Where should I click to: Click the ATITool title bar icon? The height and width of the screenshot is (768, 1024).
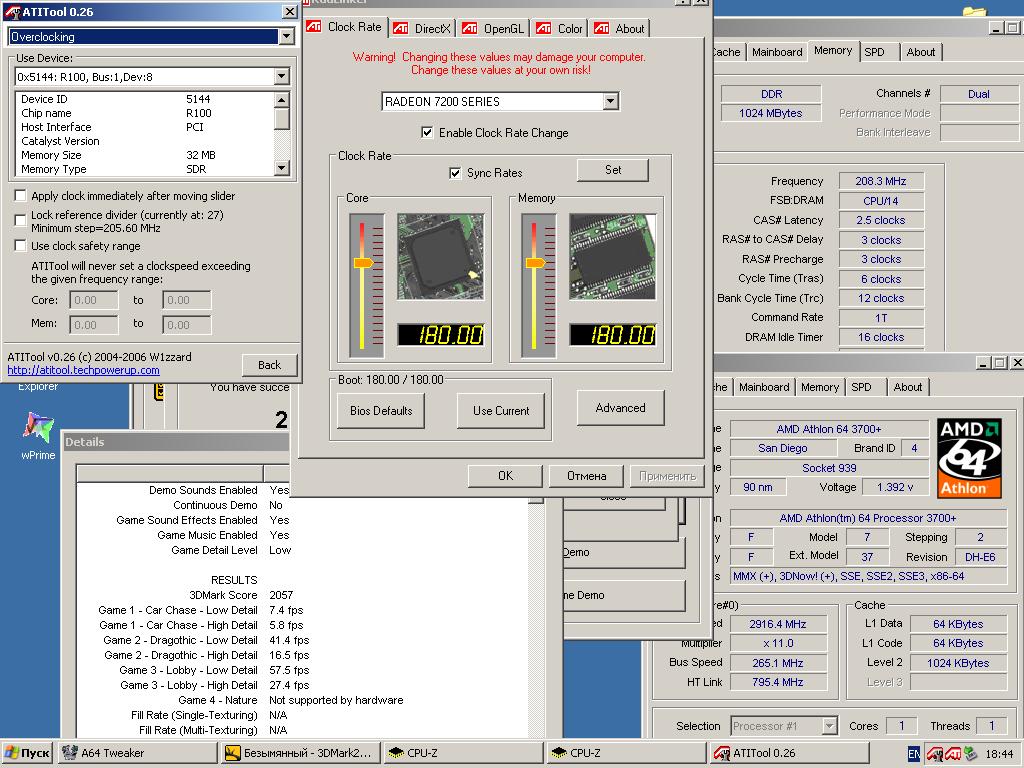[12, 12]
